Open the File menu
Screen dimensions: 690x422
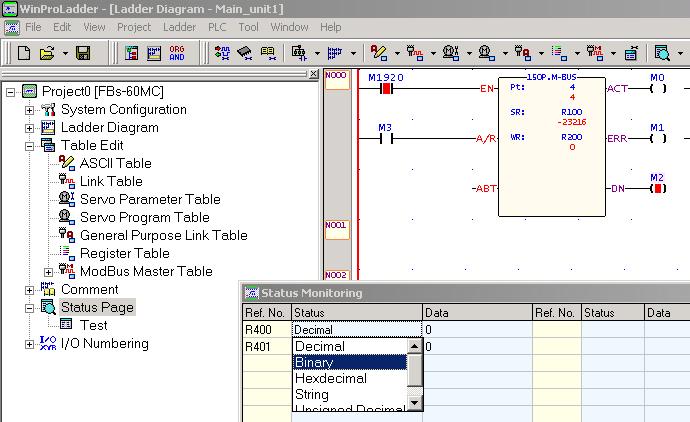click(x=33, y=27)
